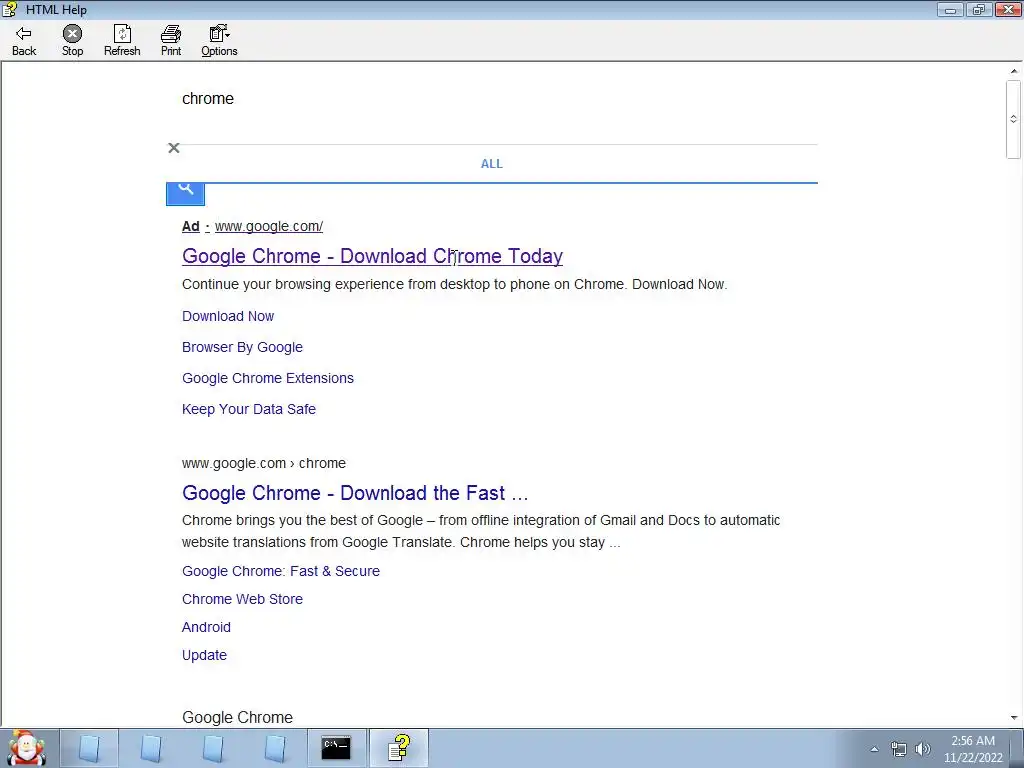The height and width of the screenshot is (768, 1024).
Task: Open 'Browser By Google' link
Action: coord(242,347)
